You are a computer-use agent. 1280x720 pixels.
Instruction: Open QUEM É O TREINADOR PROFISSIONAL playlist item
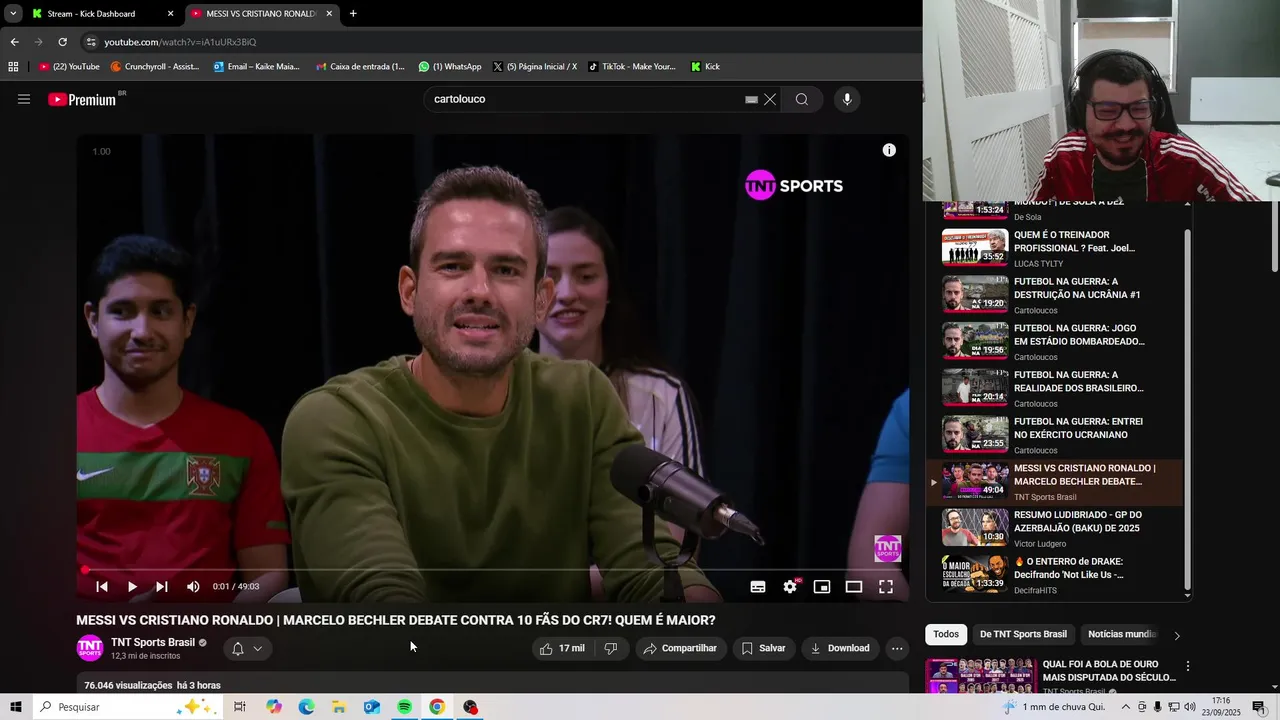(1055, 248)
